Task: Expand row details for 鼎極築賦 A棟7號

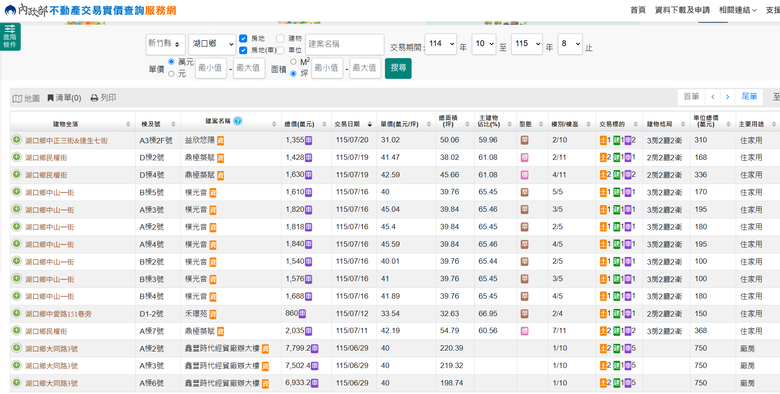Action: click(16, 331)
